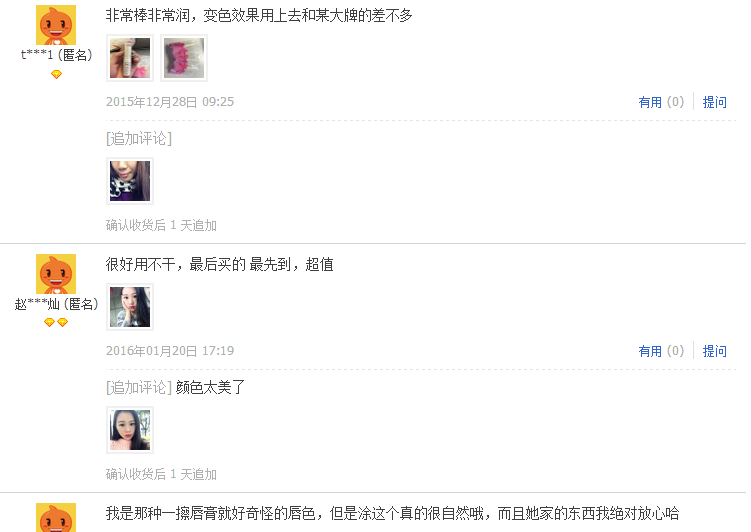This screenshot has height=532, width=751.
Task: Open the lip balm tube photo thumbnail
Action: point(130,58)
